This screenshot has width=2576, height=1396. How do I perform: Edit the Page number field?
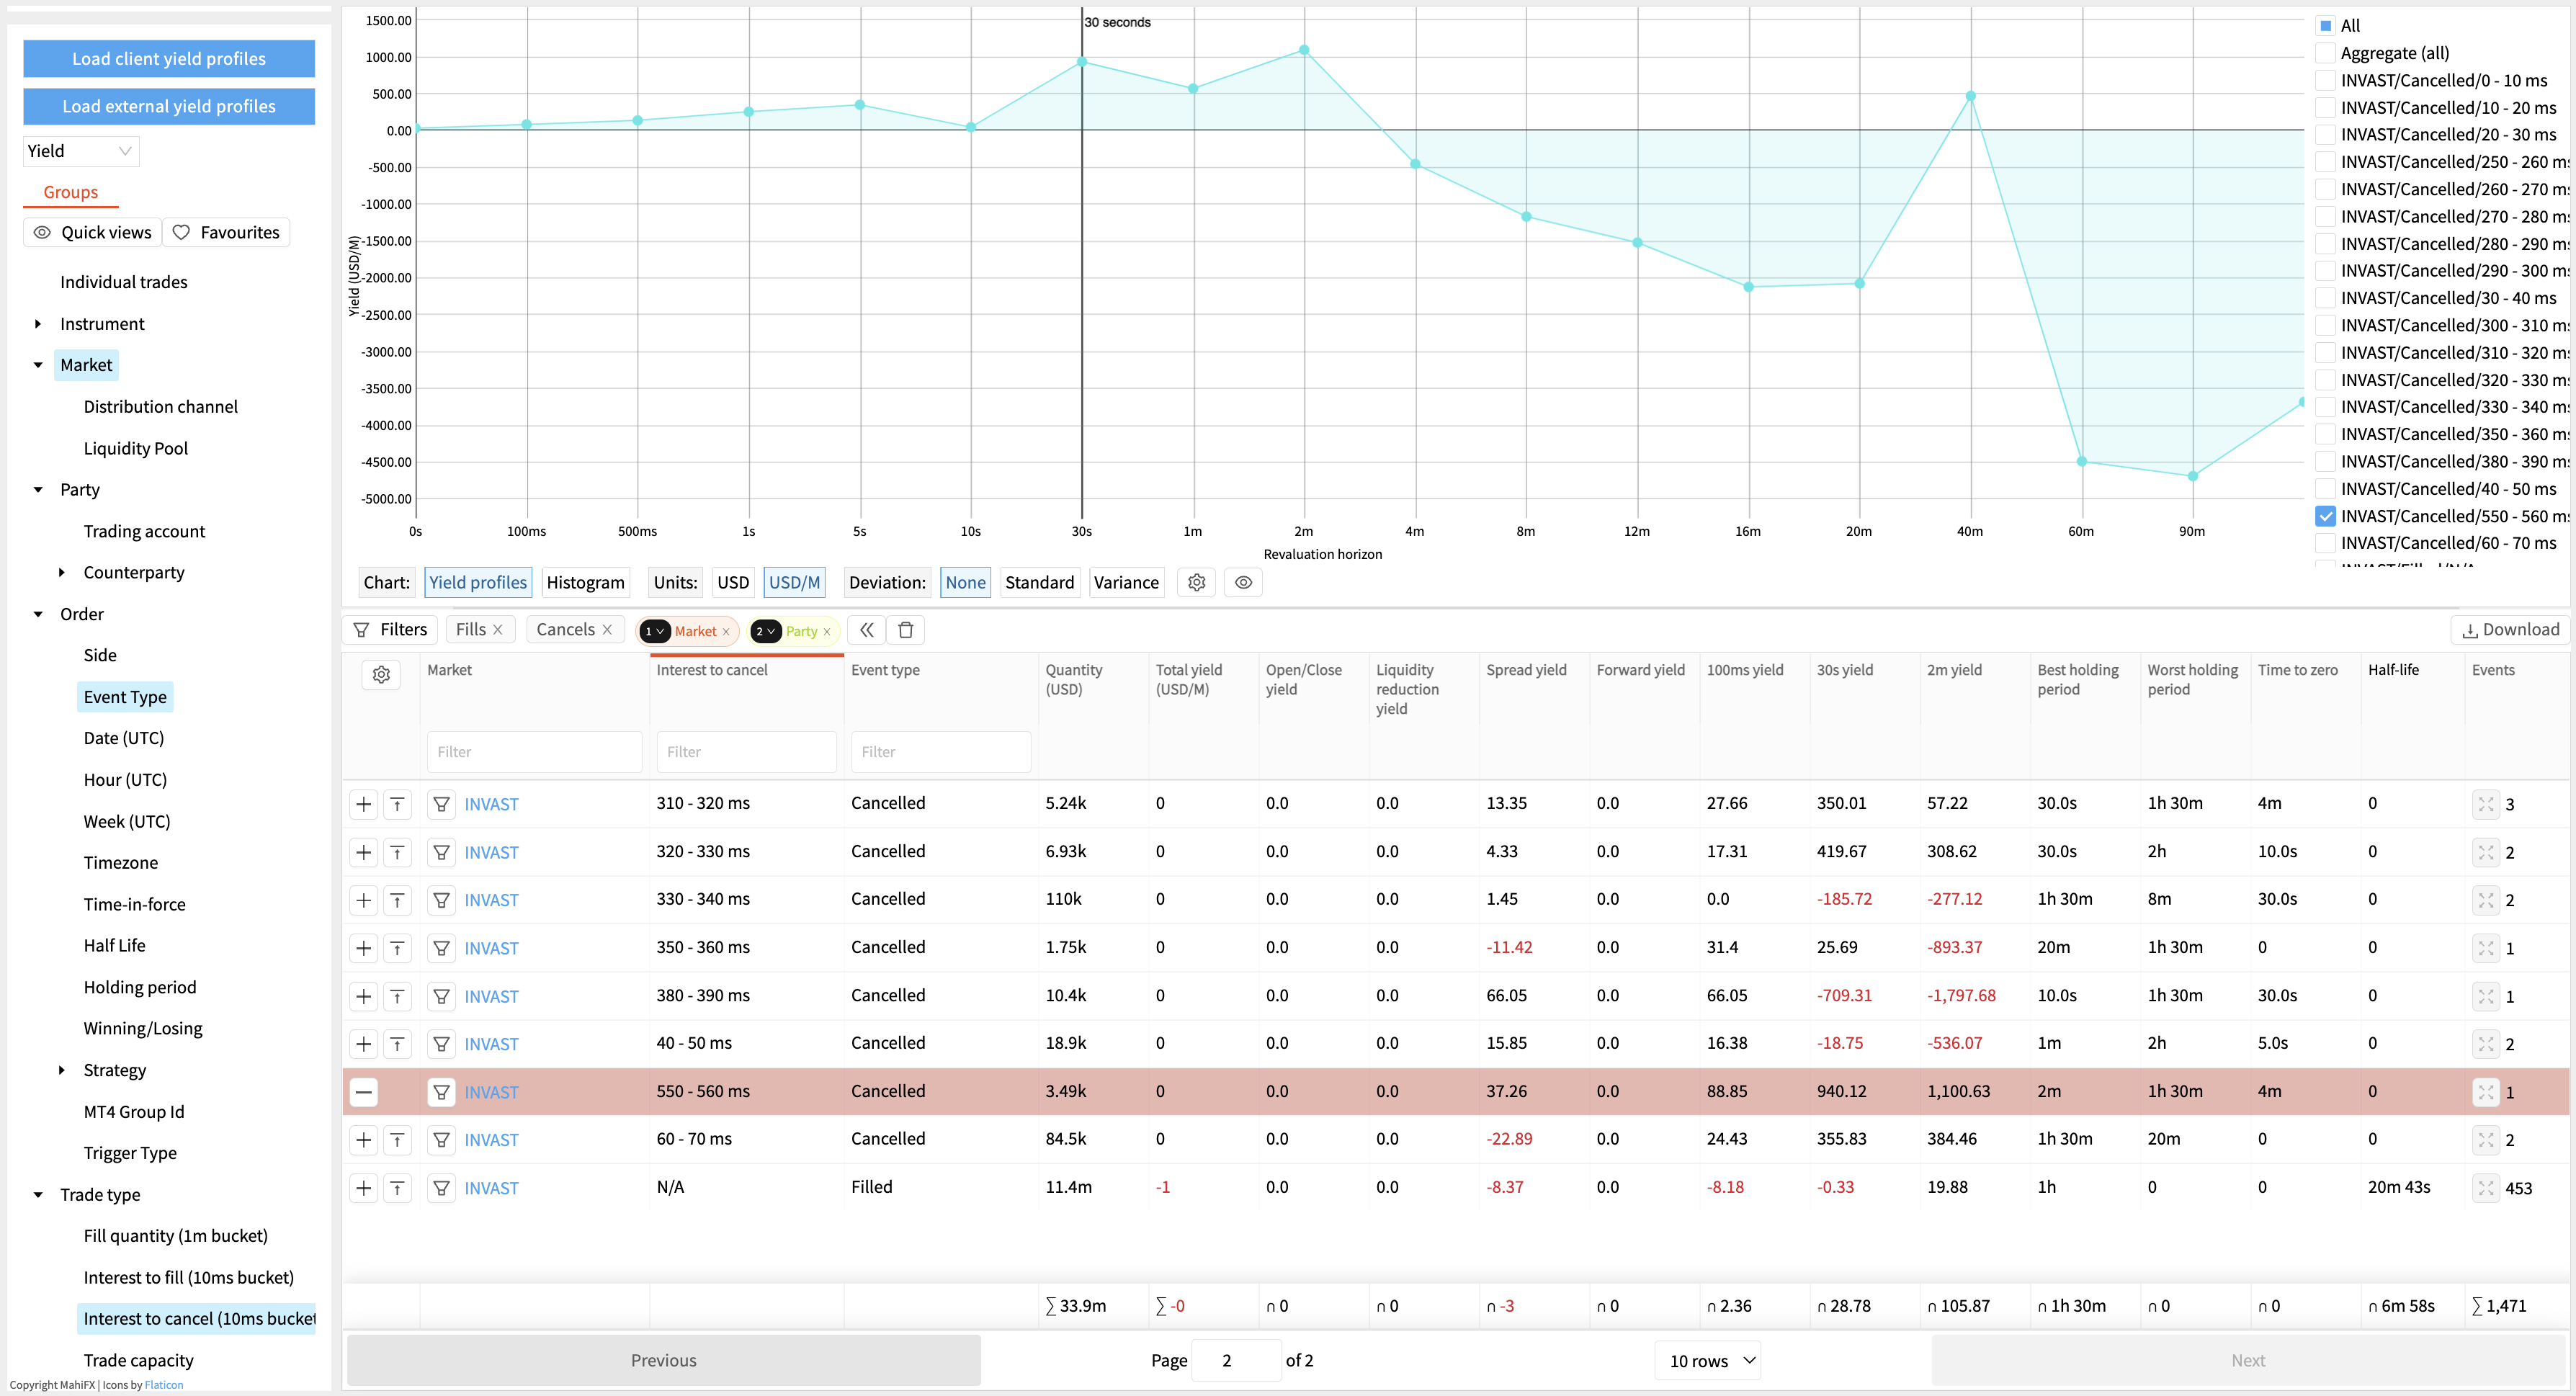[1237, 1361]
